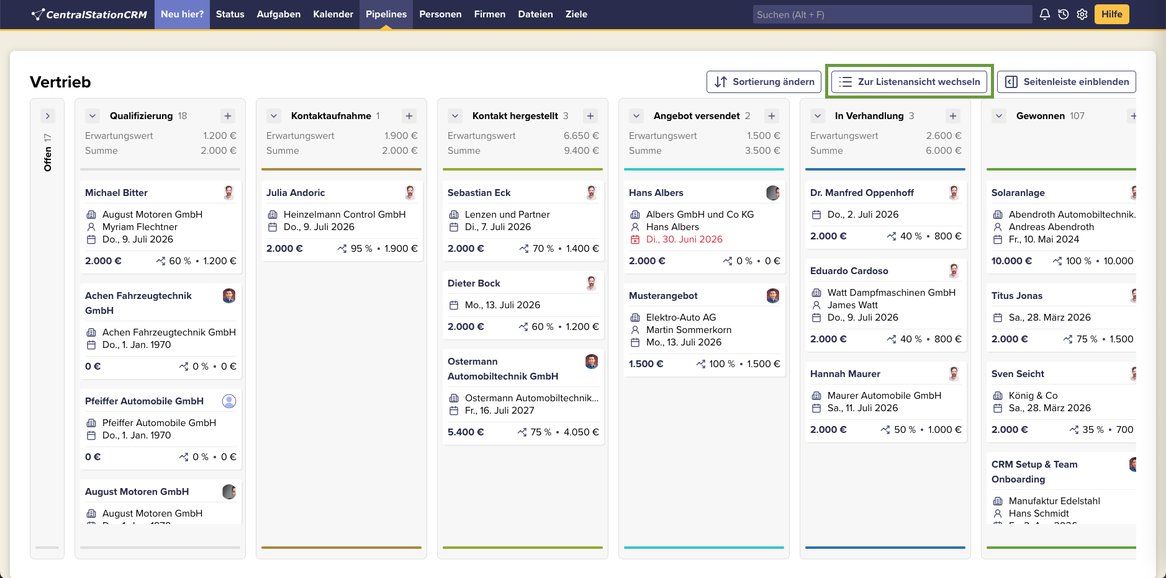Click Sortierung ändern button
Viewport: 1166px width, 578px height.
click(764, 82)
